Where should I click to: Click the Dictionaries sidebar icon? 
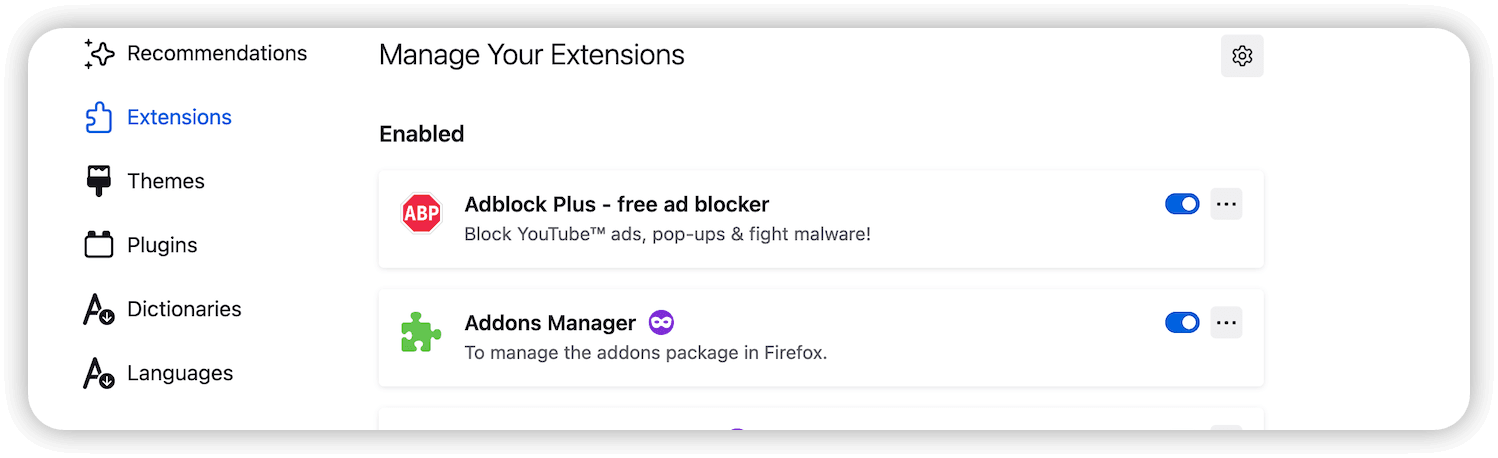coord(98,310)
